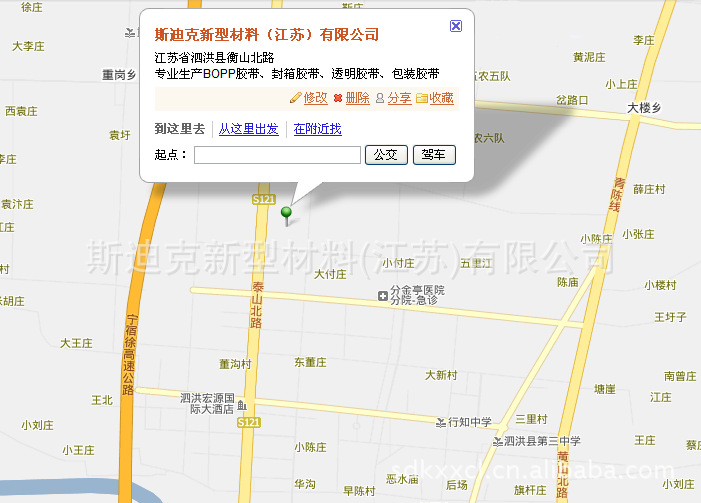Open the 修改 edit link
Image resolution: width=701 pixels, height=503 pixels.
pyautogui.click(x=316, y=98)
